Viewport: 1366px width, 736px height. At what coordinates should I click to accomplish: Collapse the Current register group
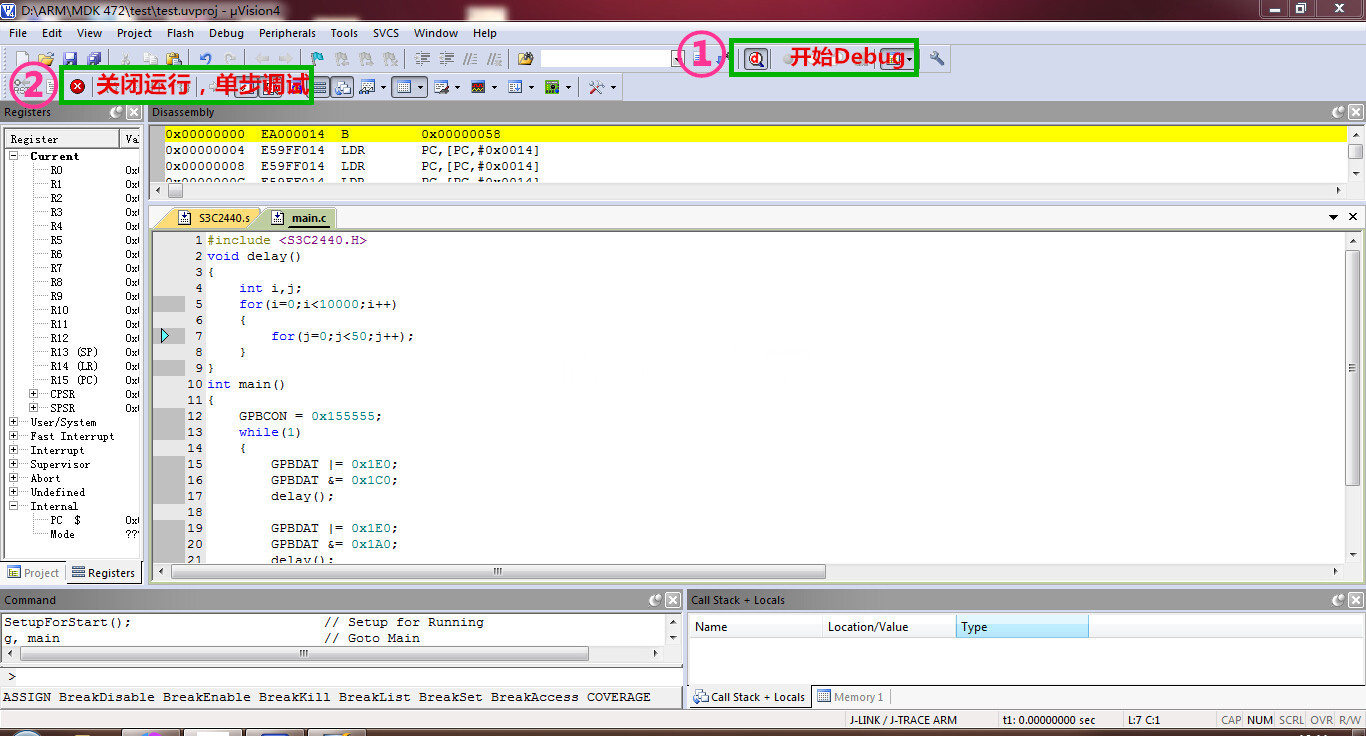tap(14, 156)
